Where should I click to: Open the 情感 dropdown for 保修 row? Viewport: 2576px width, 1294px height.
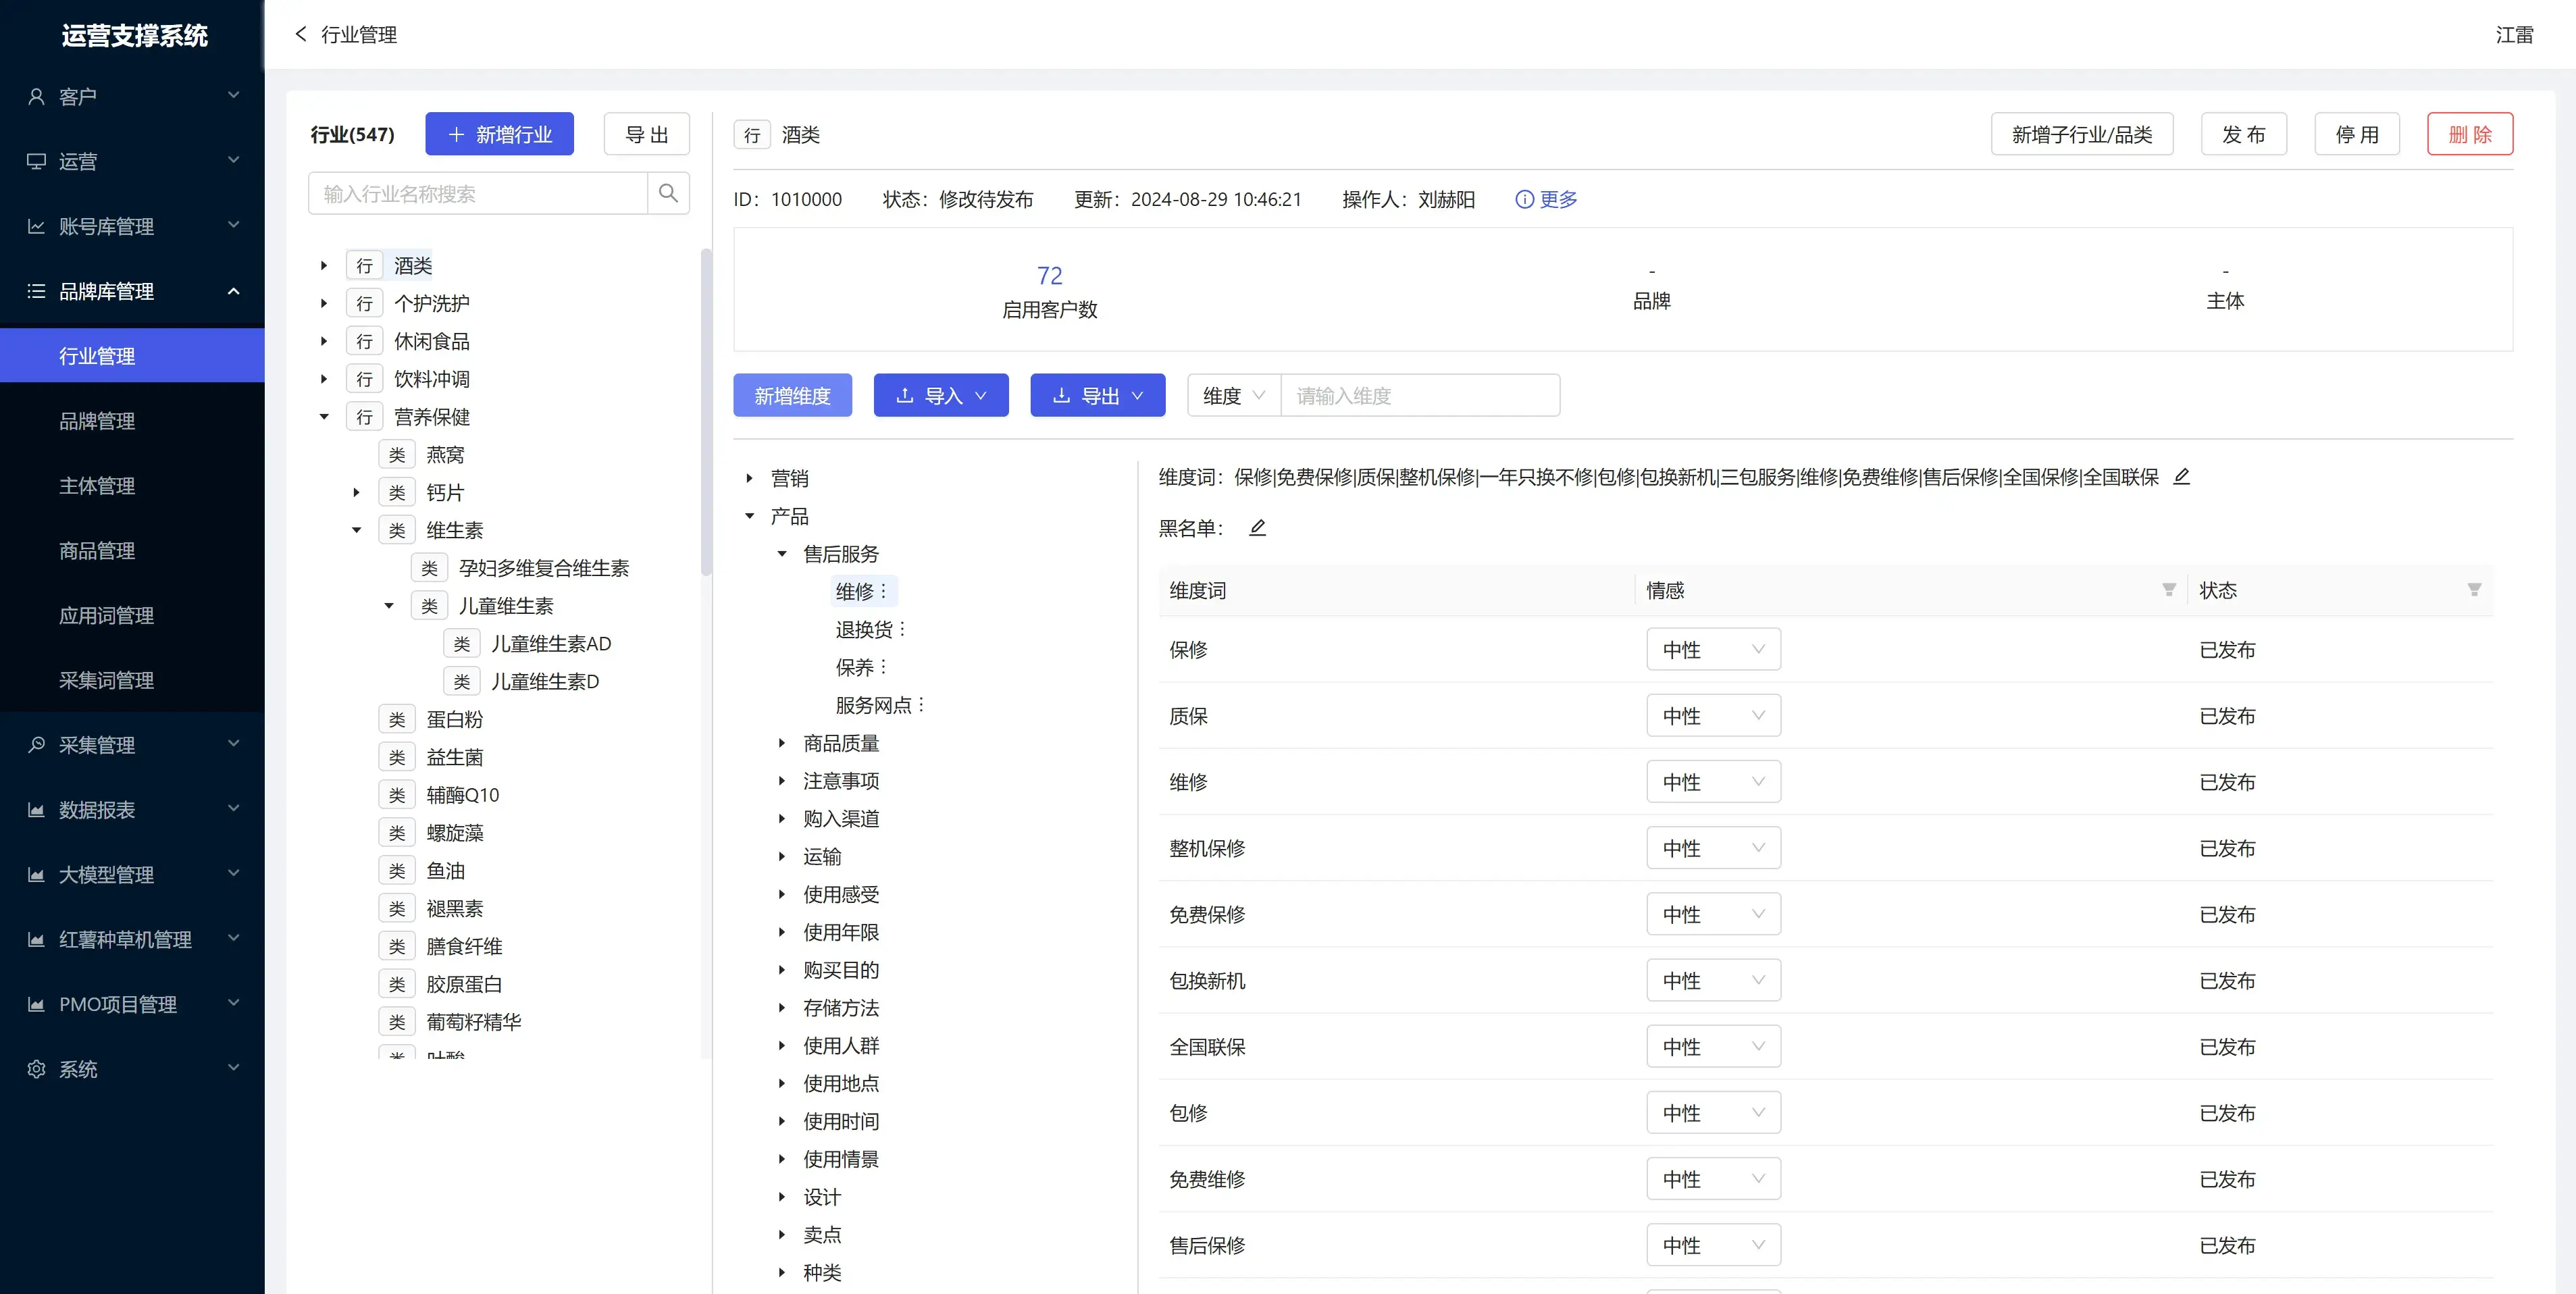click(1712, 650)
